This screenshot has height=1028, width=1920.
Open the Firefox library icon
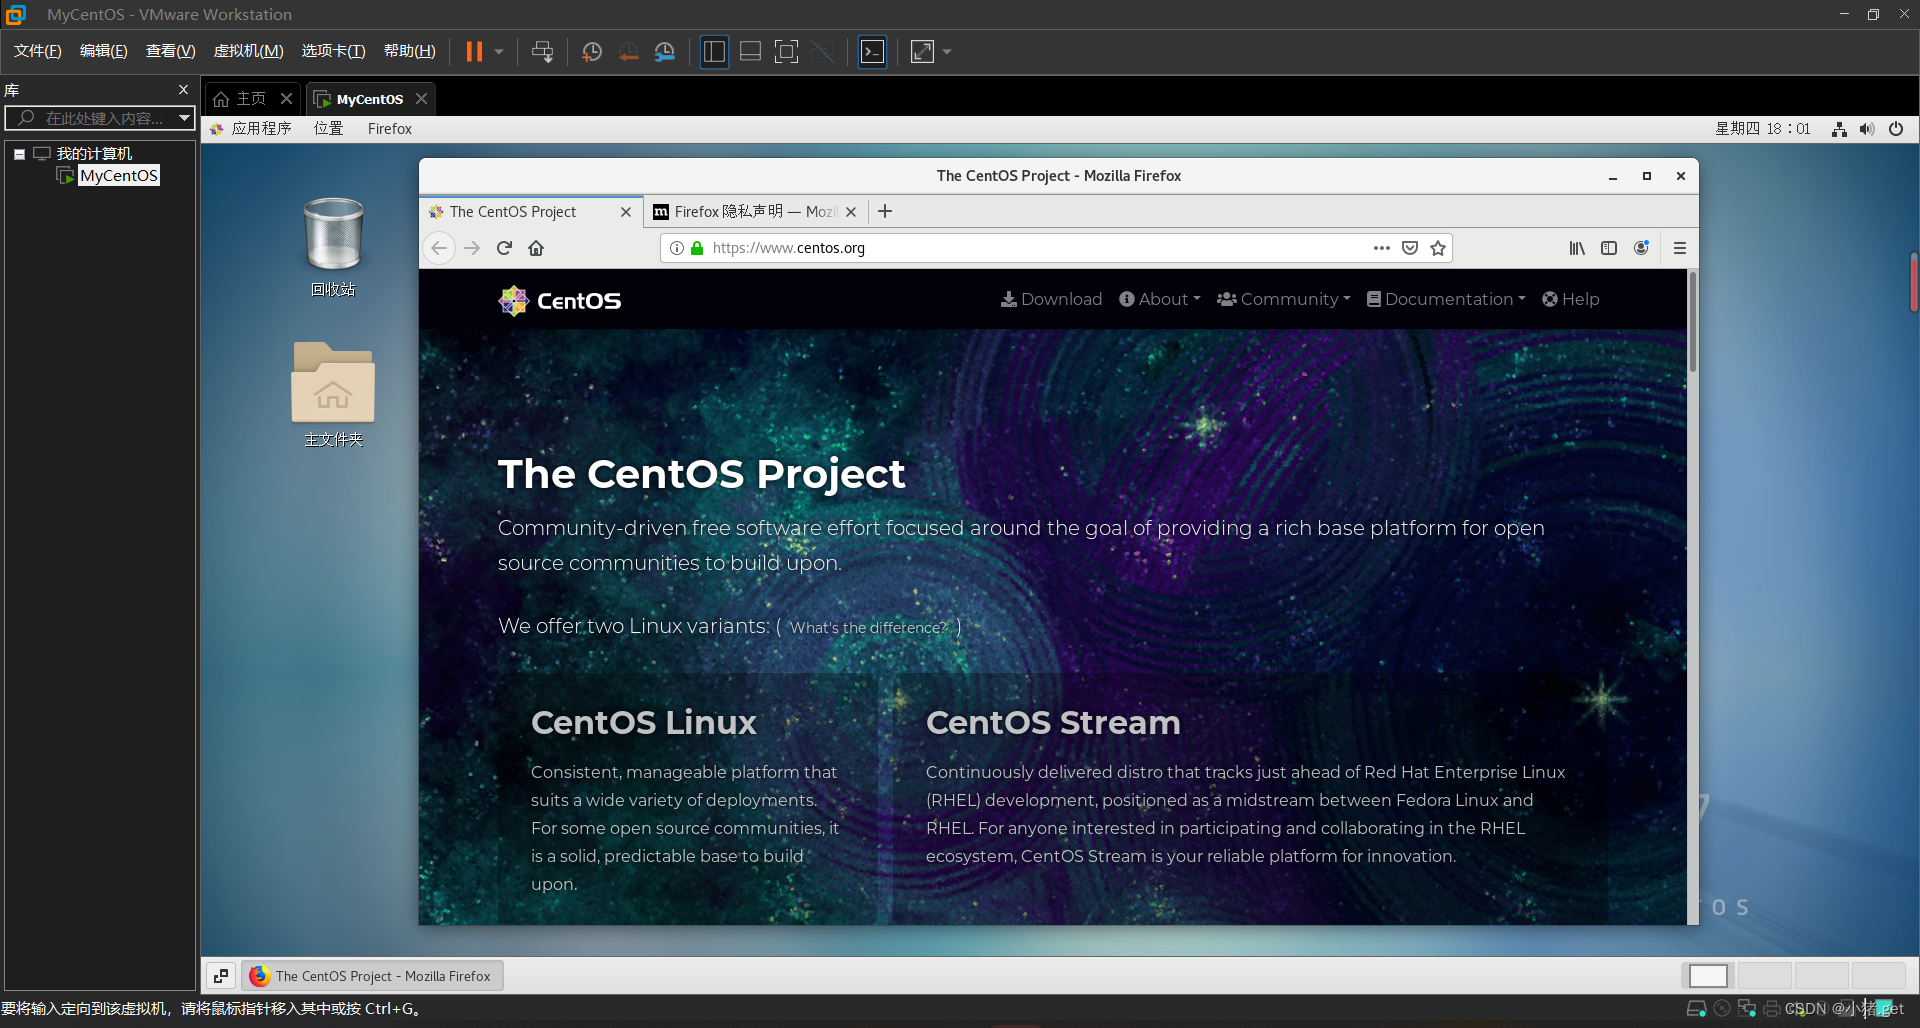[x=1577, y=248]
